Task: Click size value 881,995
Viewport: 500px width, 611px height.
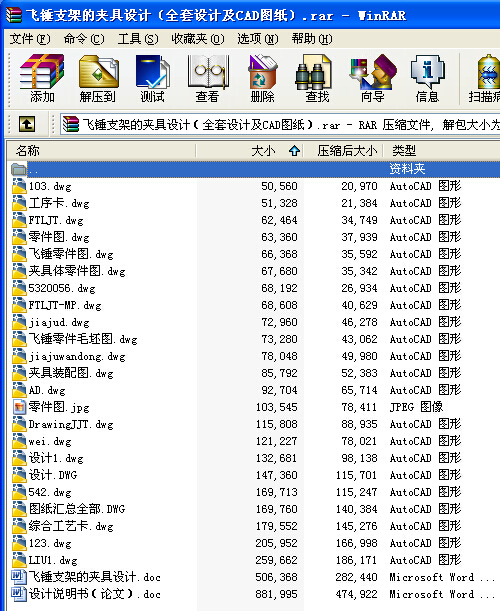Action: tap(276, 594)
